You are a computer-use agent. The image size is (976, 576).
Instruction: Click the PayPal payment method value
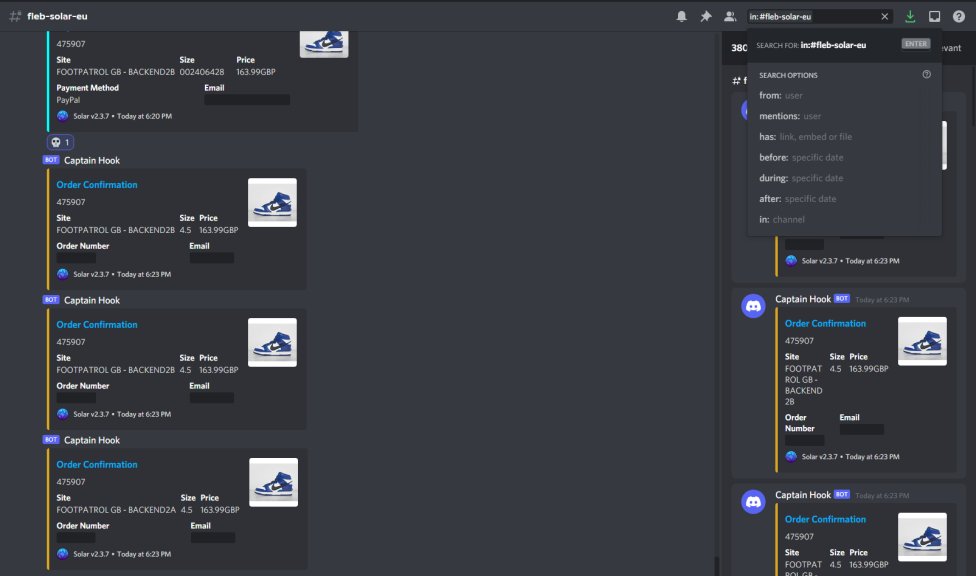[68, 100]
